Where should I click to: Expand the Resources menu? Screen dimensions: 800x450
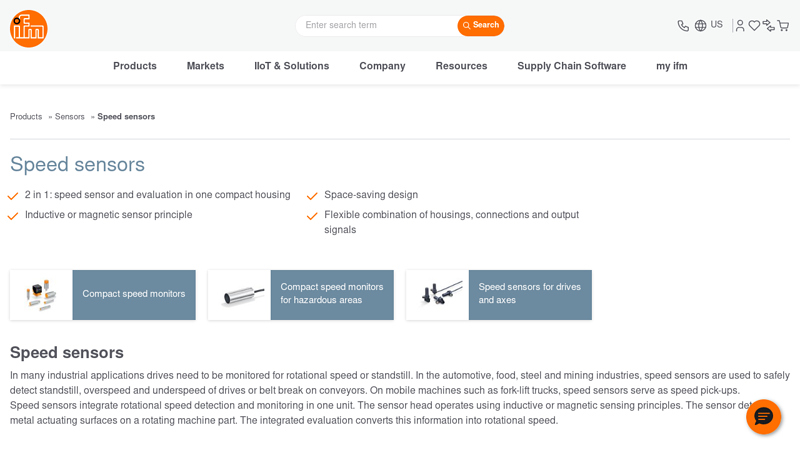click(461, 66)
